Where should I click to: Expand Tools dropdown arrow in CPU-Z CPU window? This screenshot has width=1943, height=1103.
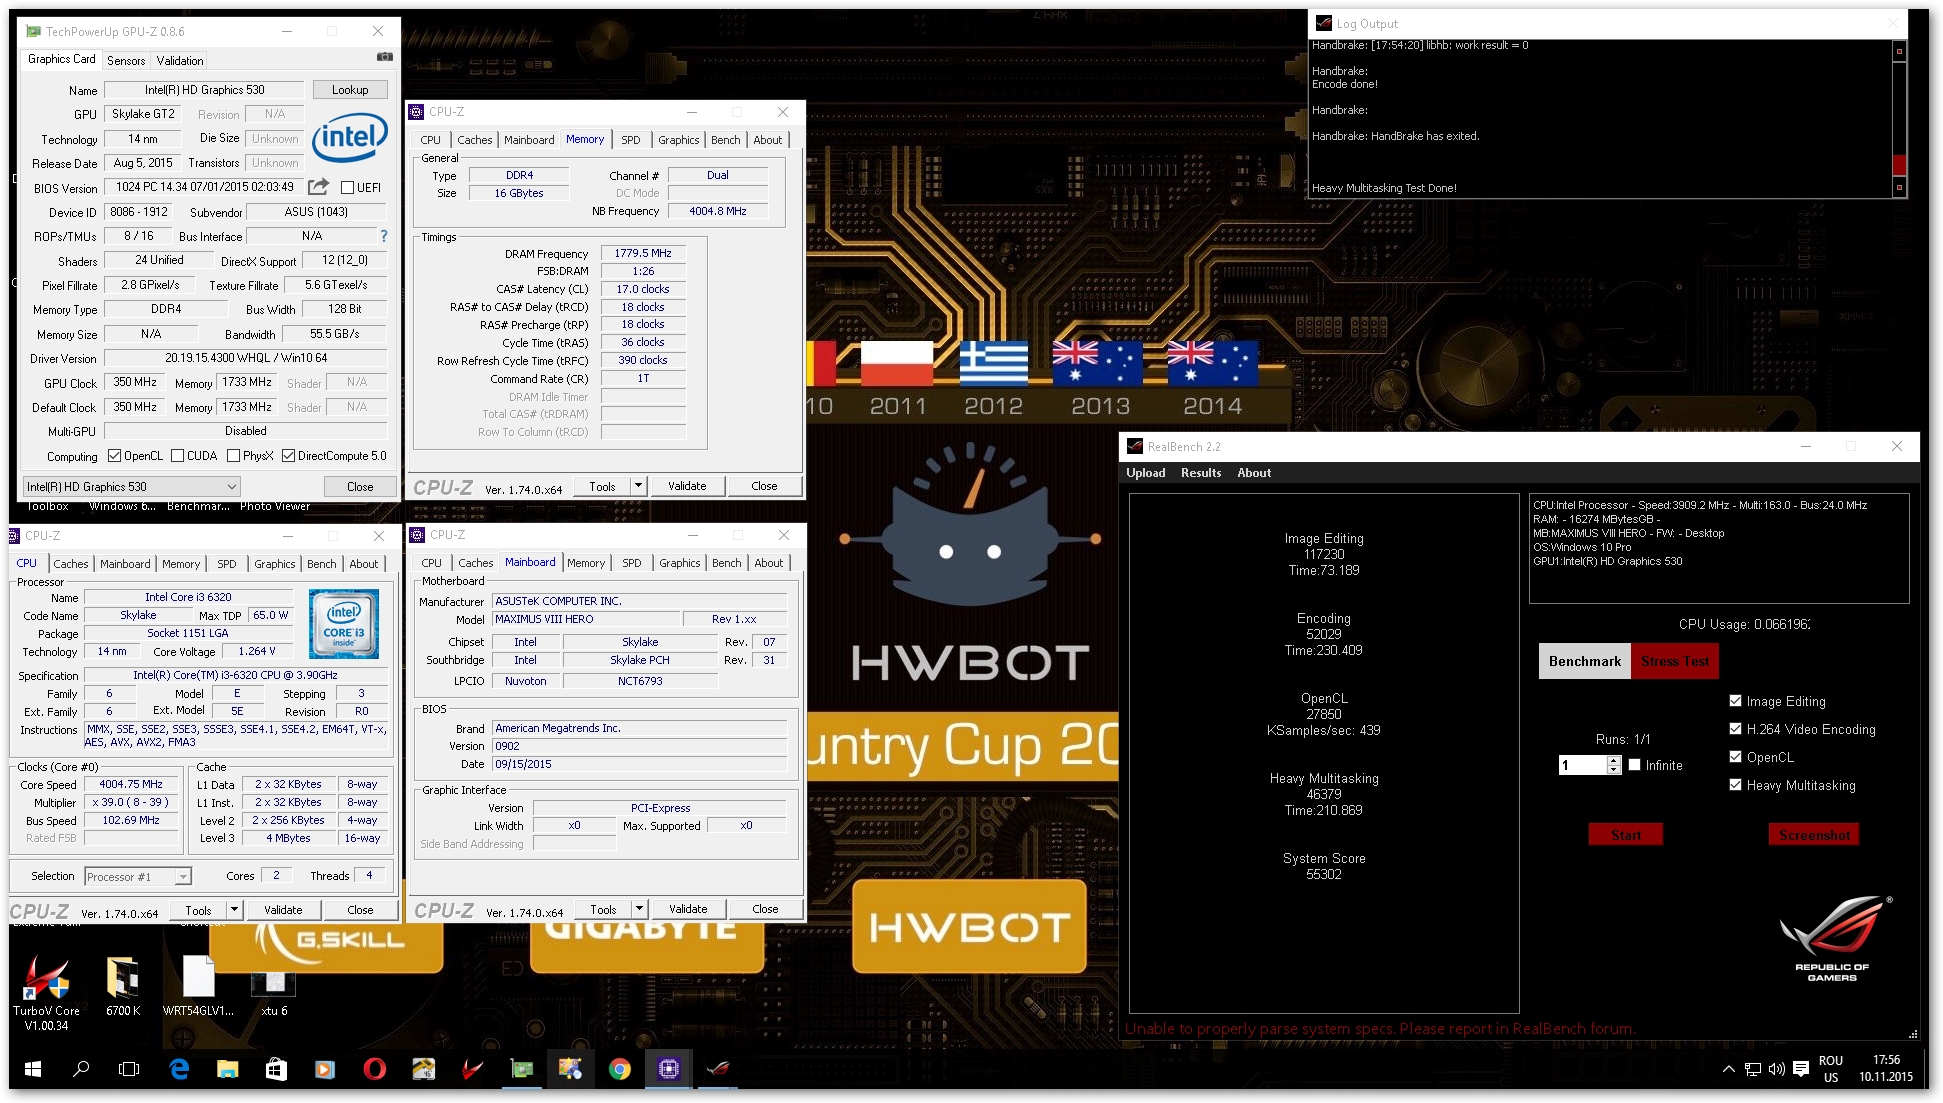click(x=234, y=910)
